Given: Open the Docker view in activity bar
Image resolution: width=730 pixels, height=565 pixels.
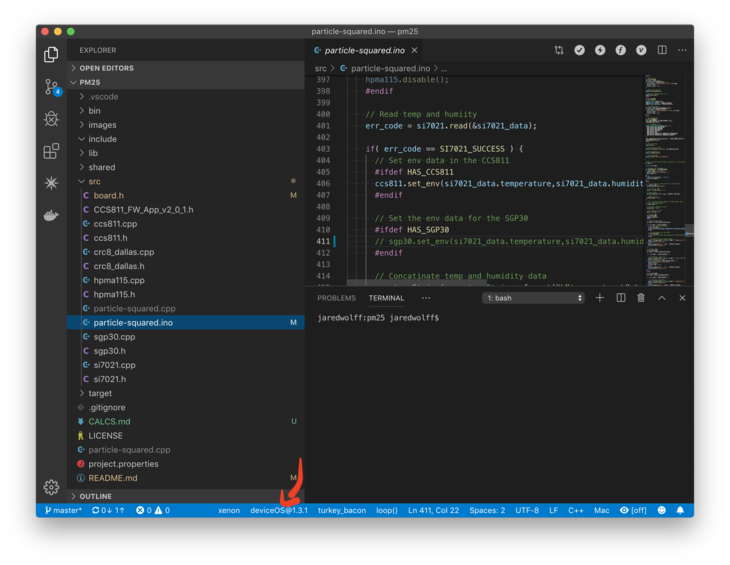Looking at the screenshot, I should pyautogui.click(x=51, y=214).
